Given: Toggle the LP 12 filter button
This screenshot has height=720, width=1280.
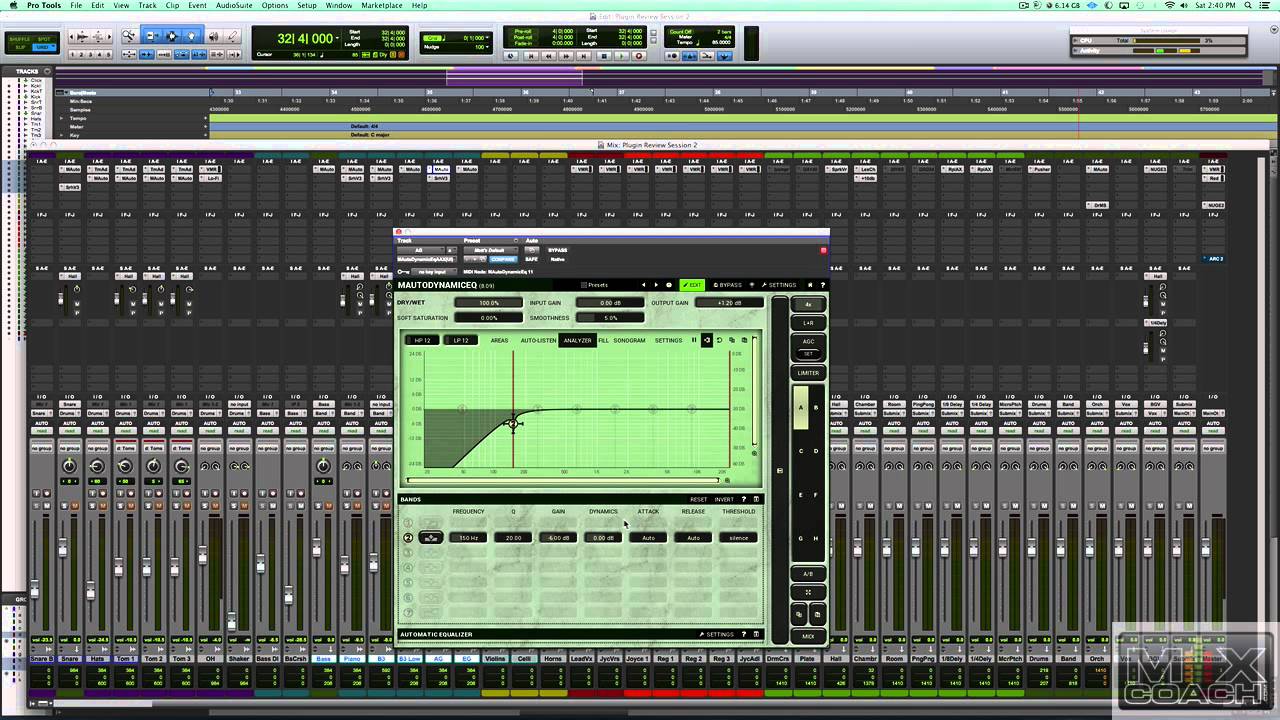Looking at the screenshot, I should (x=461, y=340).
